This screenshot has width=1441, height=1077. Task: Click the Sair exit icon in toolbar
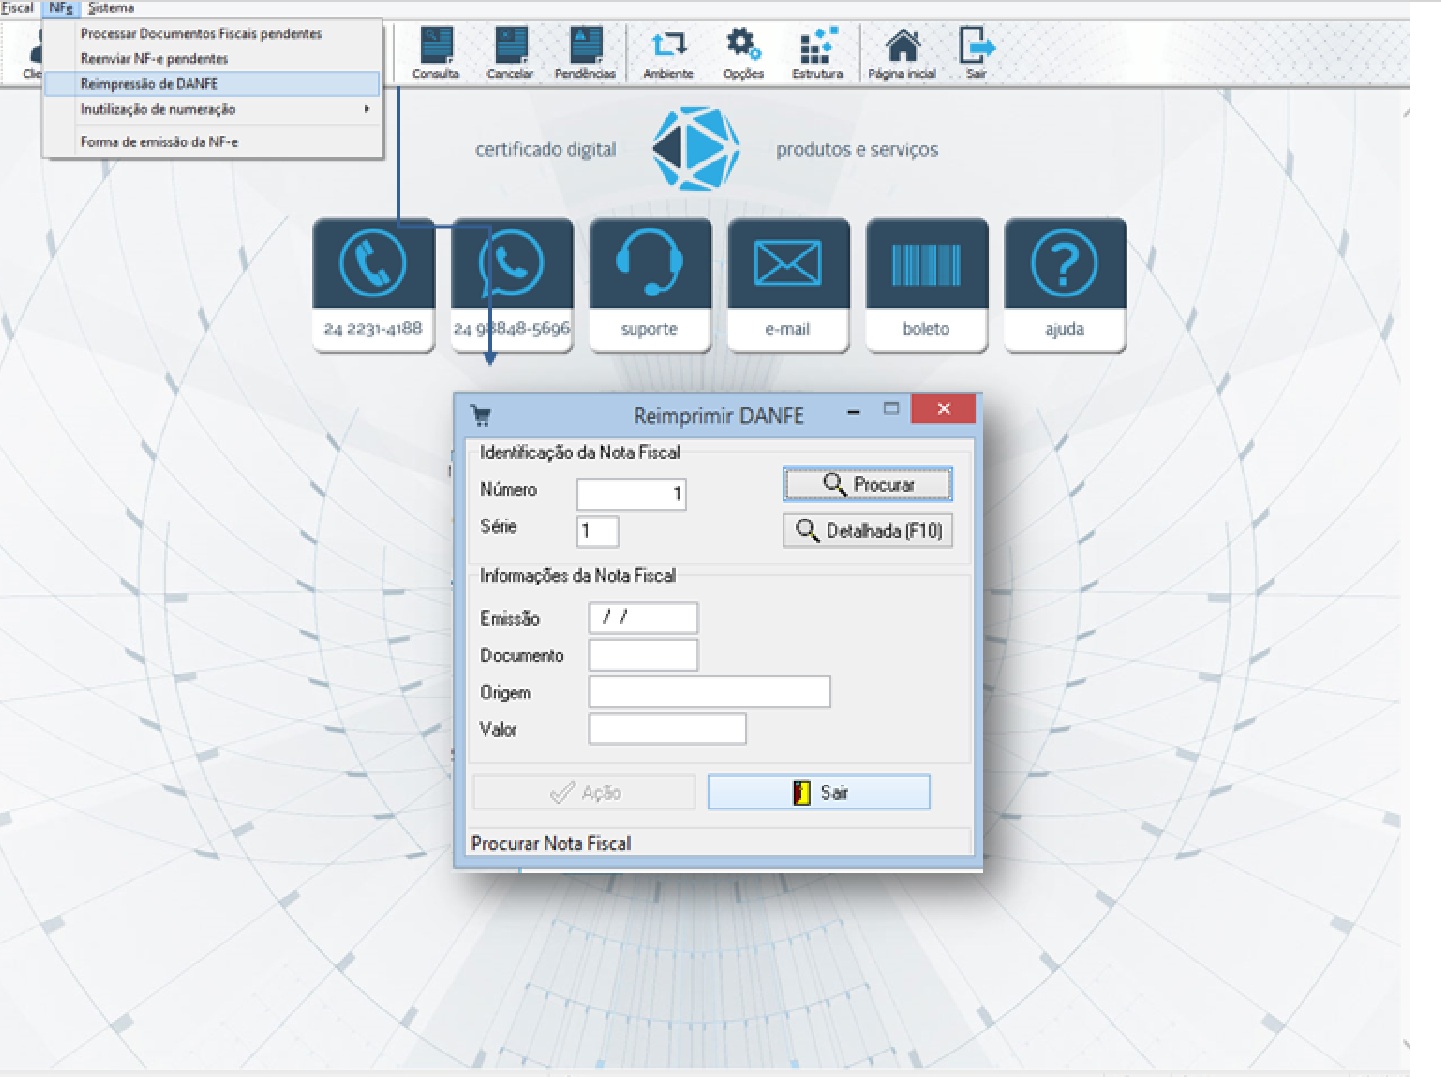point(976,53)
